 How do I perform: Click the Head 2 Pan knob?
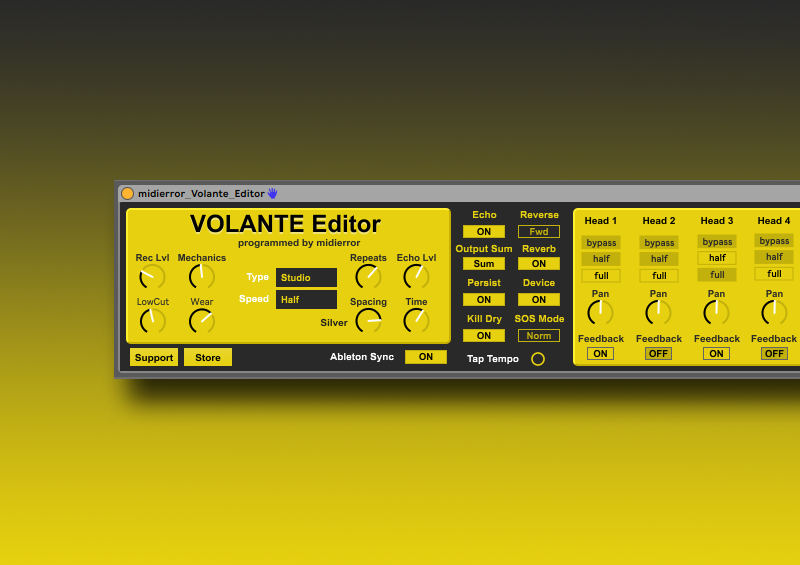(x=658, y=313)
